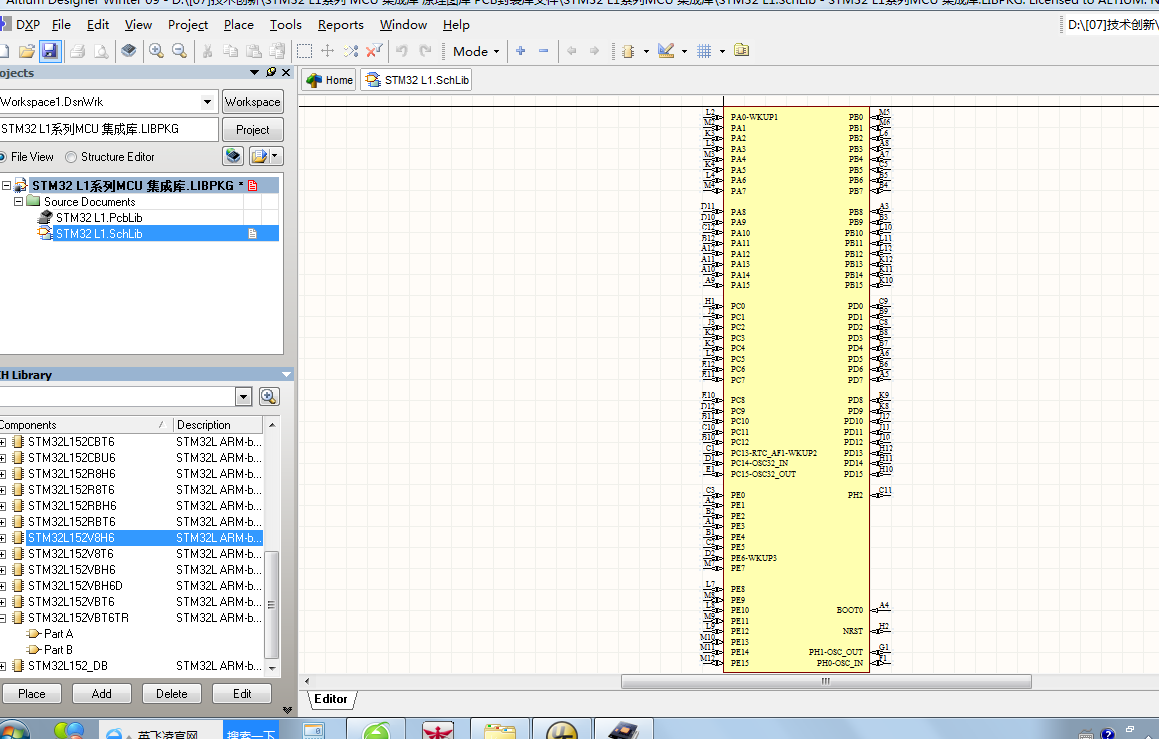
Task: Redo the last undone action
Action: (425, 51)
